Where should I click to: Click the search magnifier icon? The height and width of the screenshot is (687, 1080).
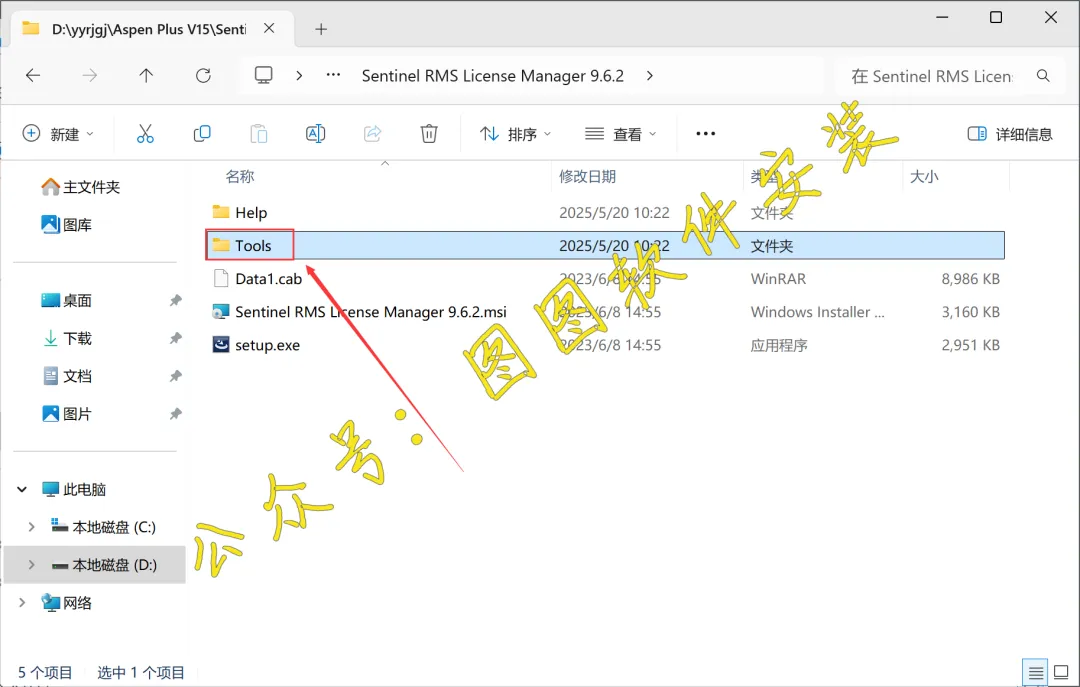point(1043,76)
